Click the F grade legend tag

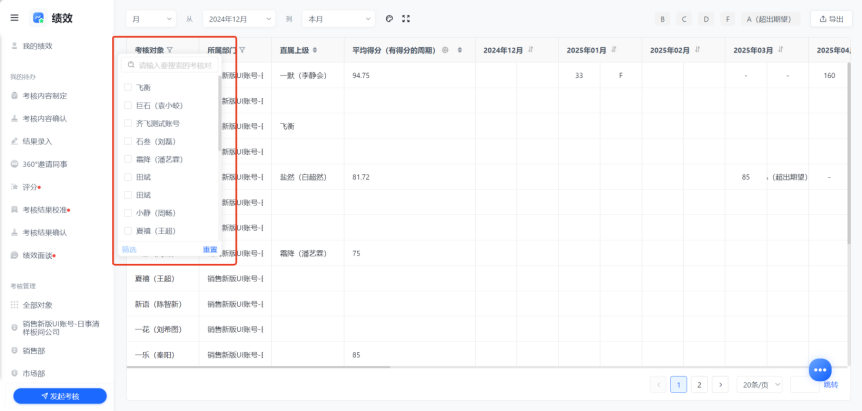pyautogui.click(x=727, y=19)
